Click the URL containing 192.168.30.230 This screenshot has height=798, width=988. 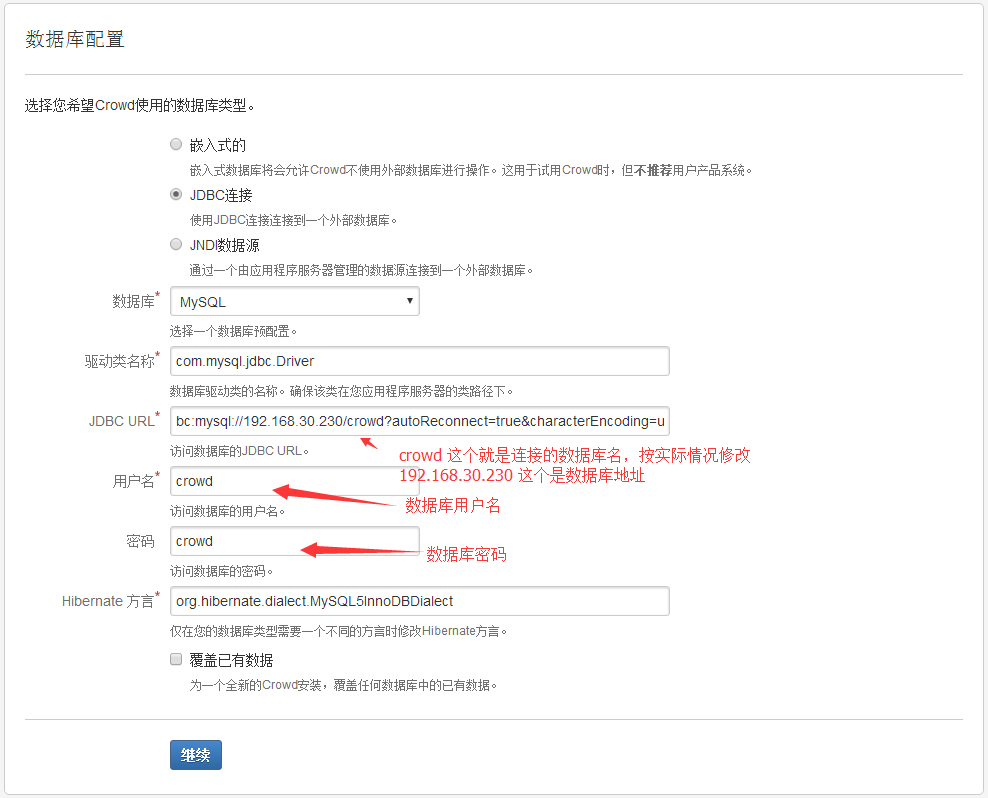(420, 421)
